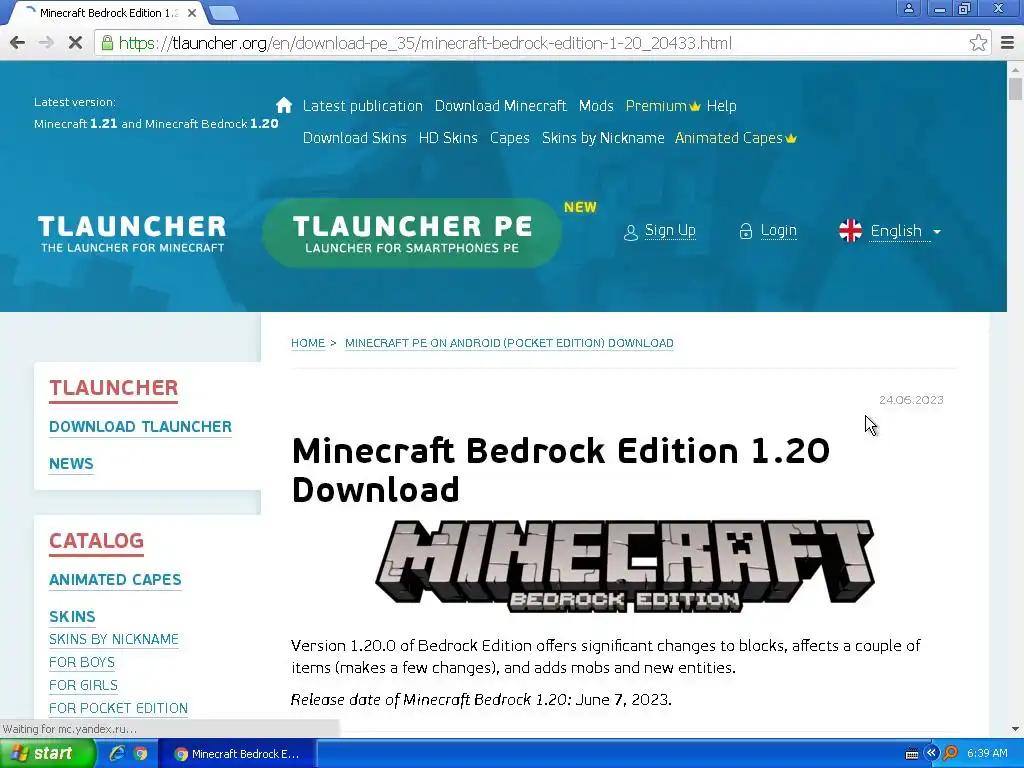
Task: Open the Mods menu item
Action: 596,106
